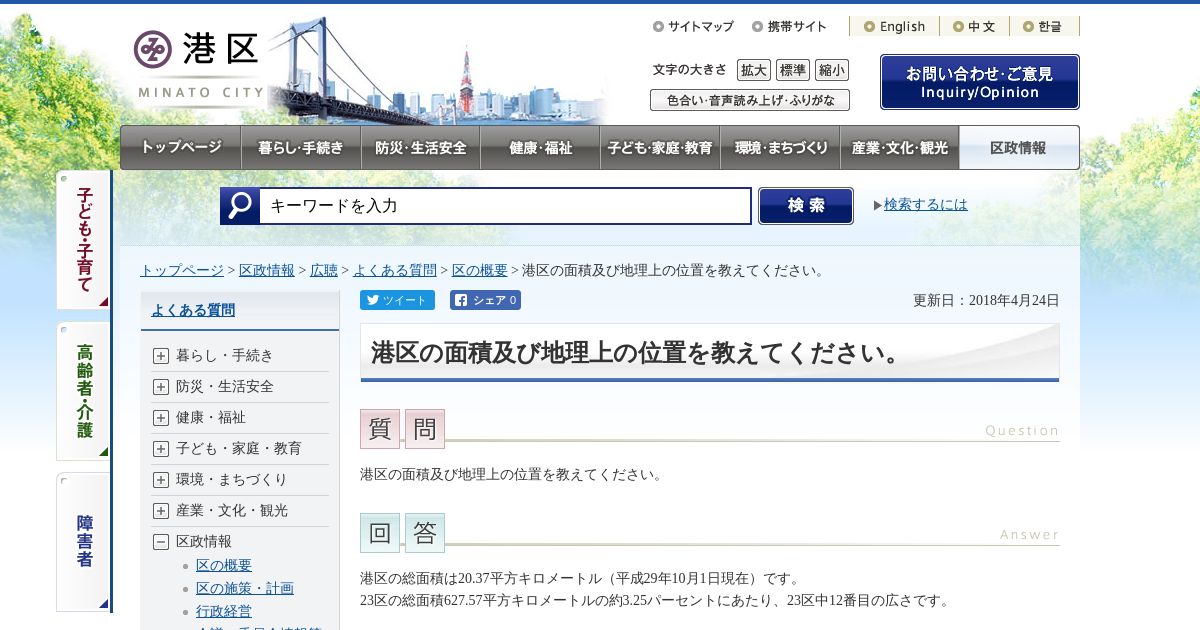Viewport: 1200px width, 630px height.
Task: Expand 産業・文化・観光 in sidebar
Action: 161,510
